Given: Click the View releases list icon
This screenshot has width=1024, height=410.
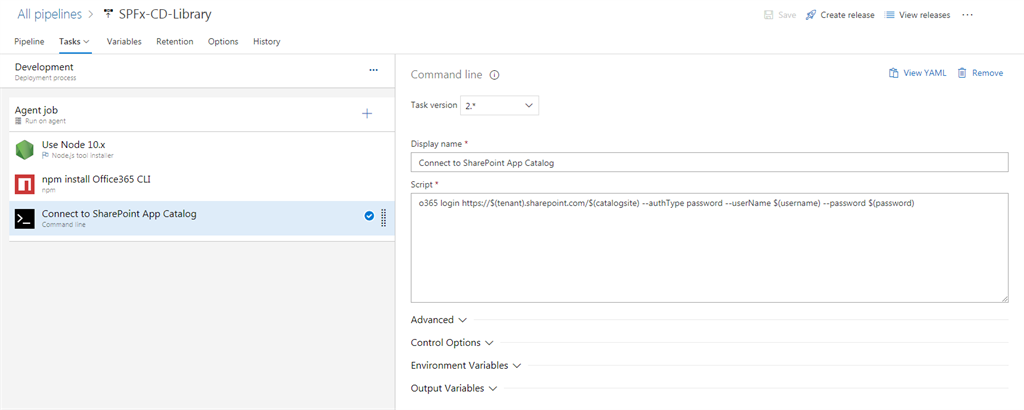Looking at the screenshot, I should (890, 15).
